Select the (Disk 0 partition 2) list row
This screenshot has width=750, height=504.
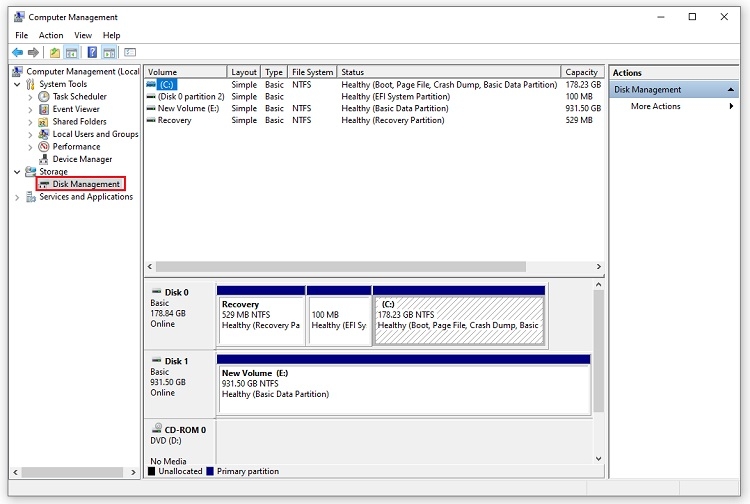coord(374,96)
